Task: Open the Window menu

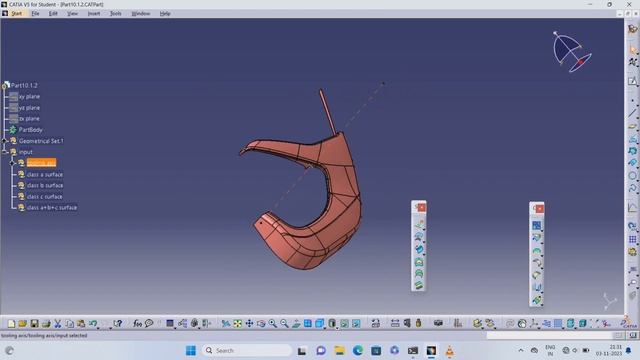Action: point(140,13)
